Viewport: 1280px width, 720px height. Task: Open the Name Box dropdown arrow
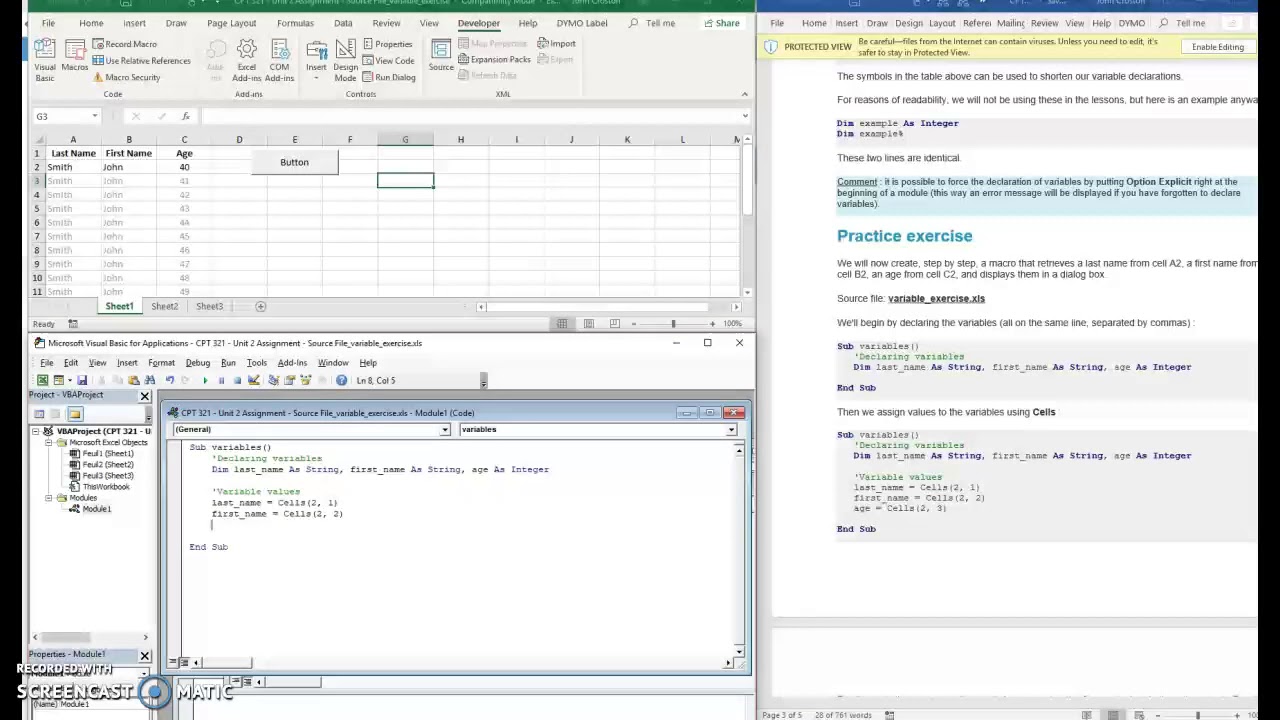[x=95, y=116]
